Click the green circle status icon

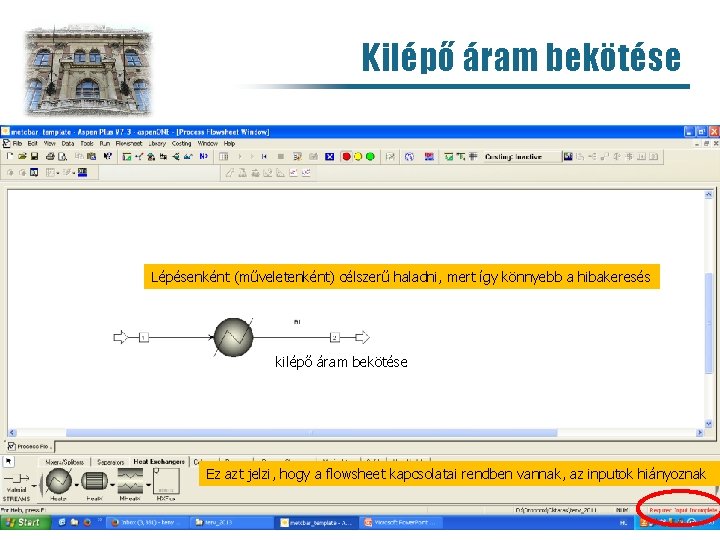(x=370, y=157)
